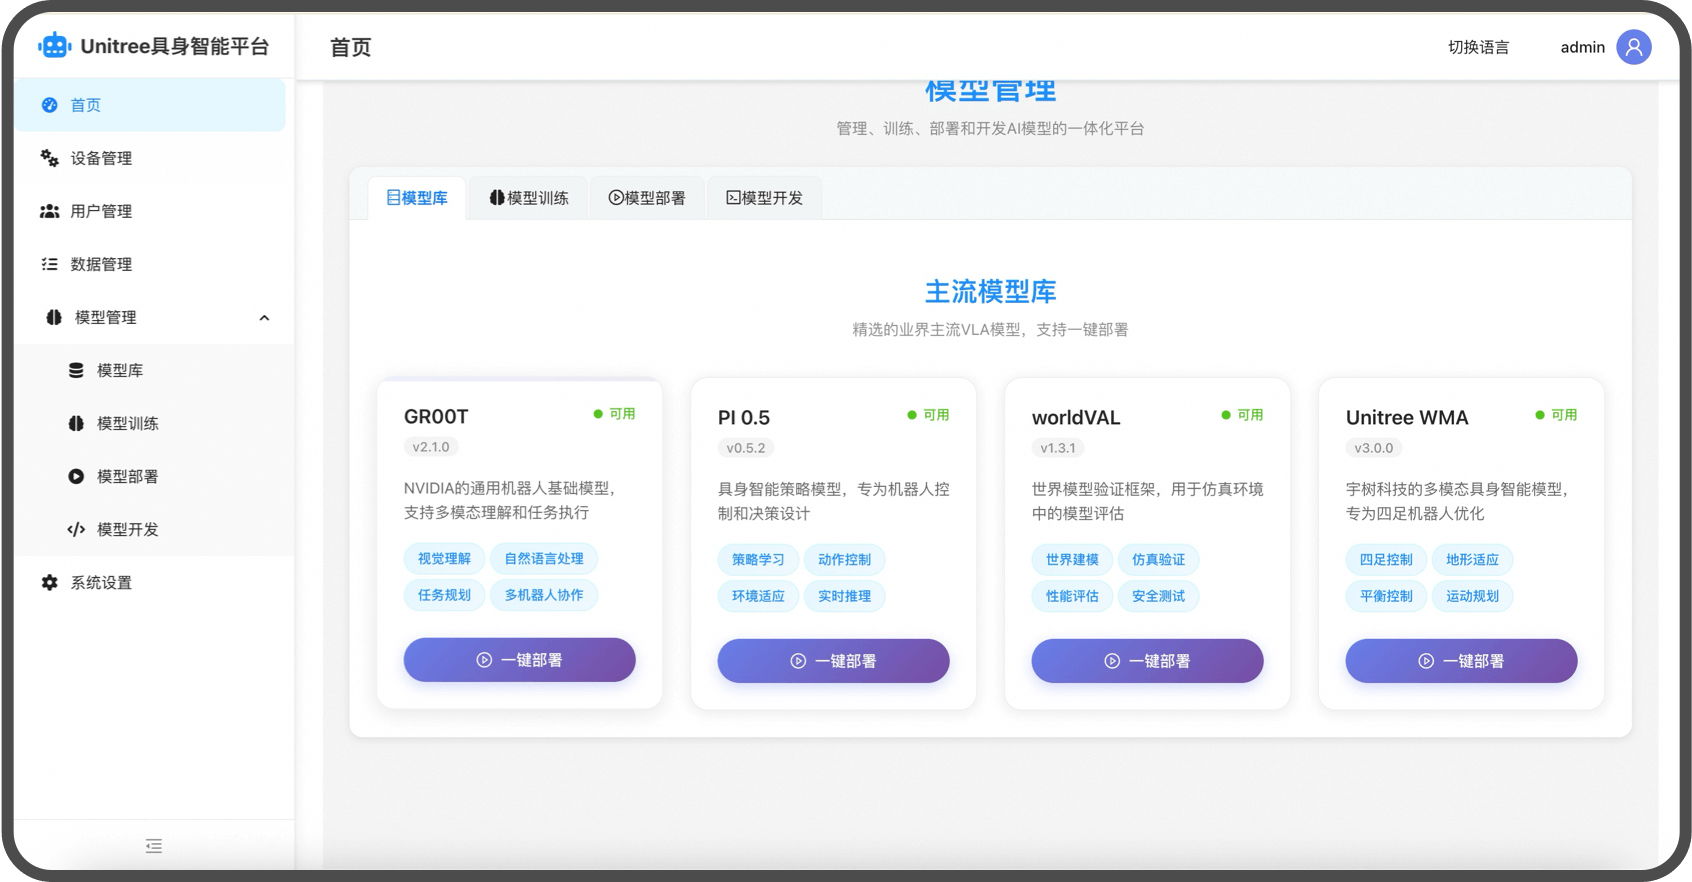This screenshot has height=882, width=1692.
Task: Open the admin account dropdown
Action: coord(1582,47)
